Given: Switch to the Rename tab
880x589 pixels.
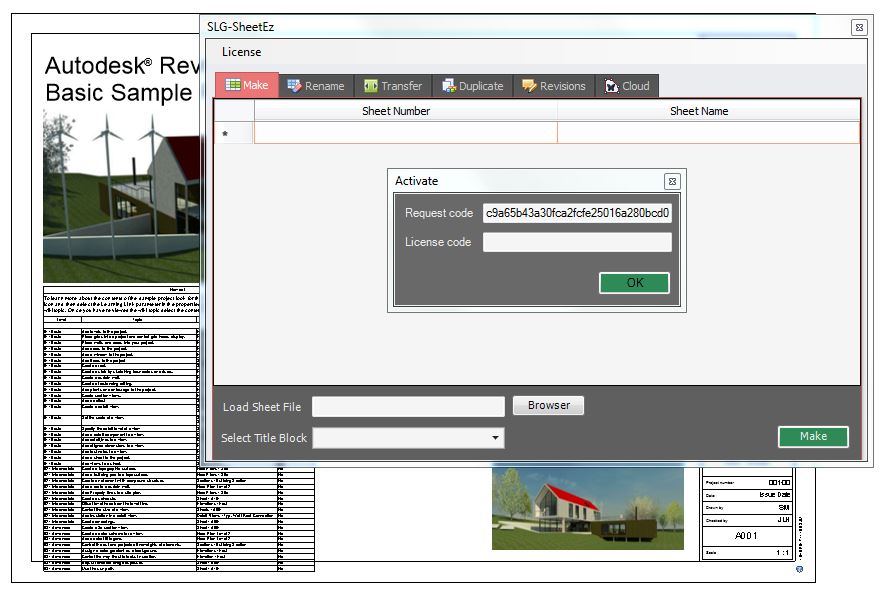Looking at the screenshot, I should coord(316,86).
